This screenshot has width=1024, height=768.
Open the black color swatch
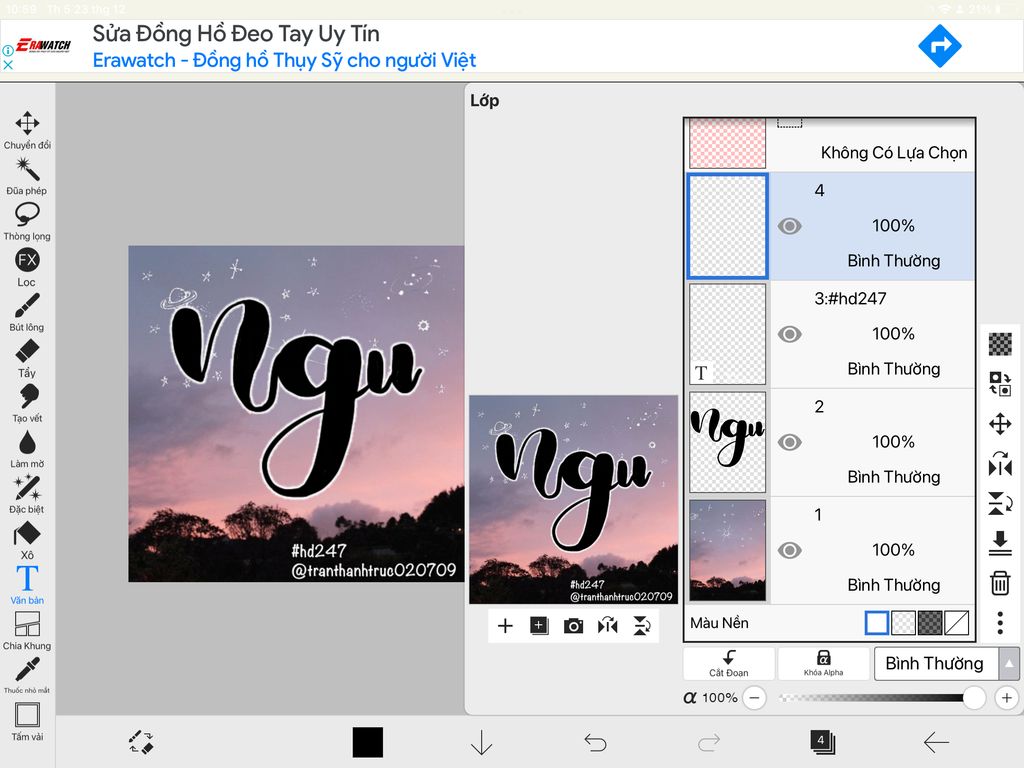click(x=368, y=743)
